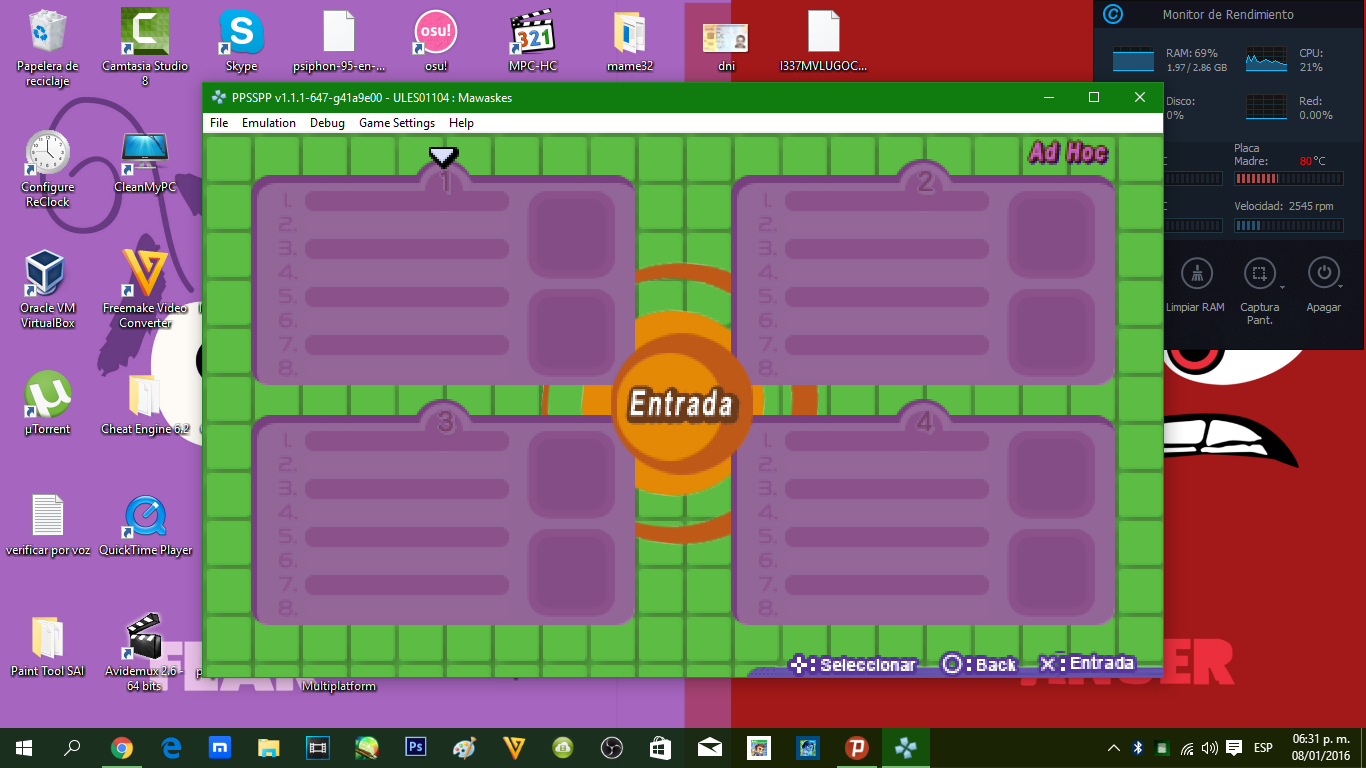Click the RAM usage graph

[x=1133, y=60]
